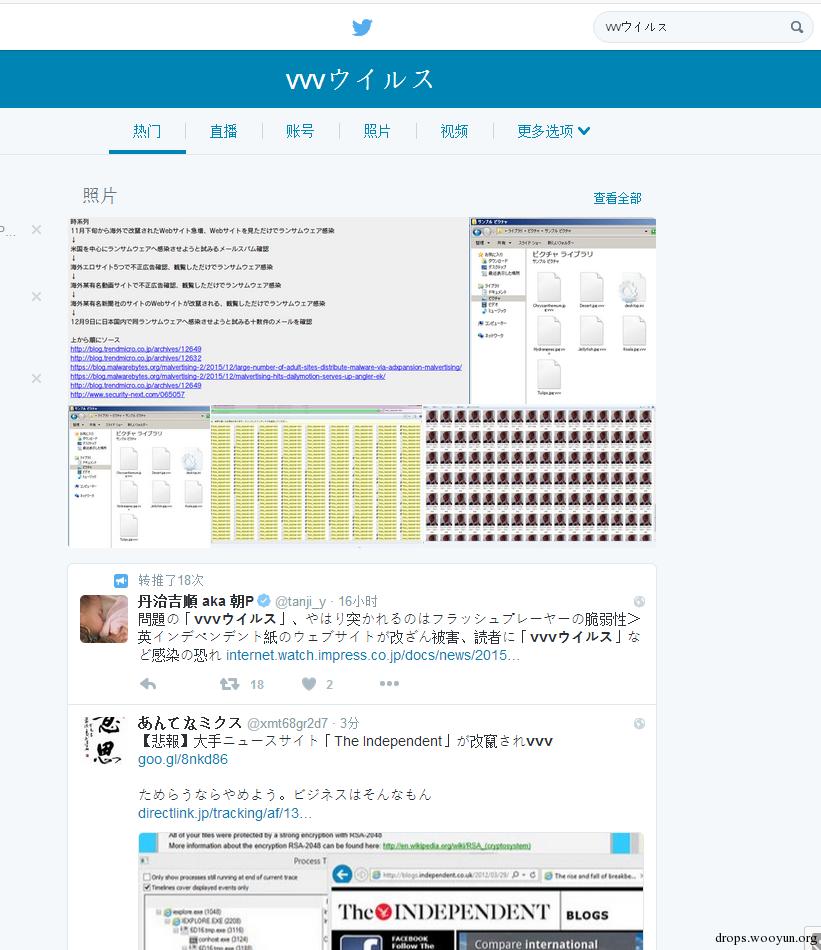Open the 16小时 timestamp
The image size is (821, 950).
[358, 601]
